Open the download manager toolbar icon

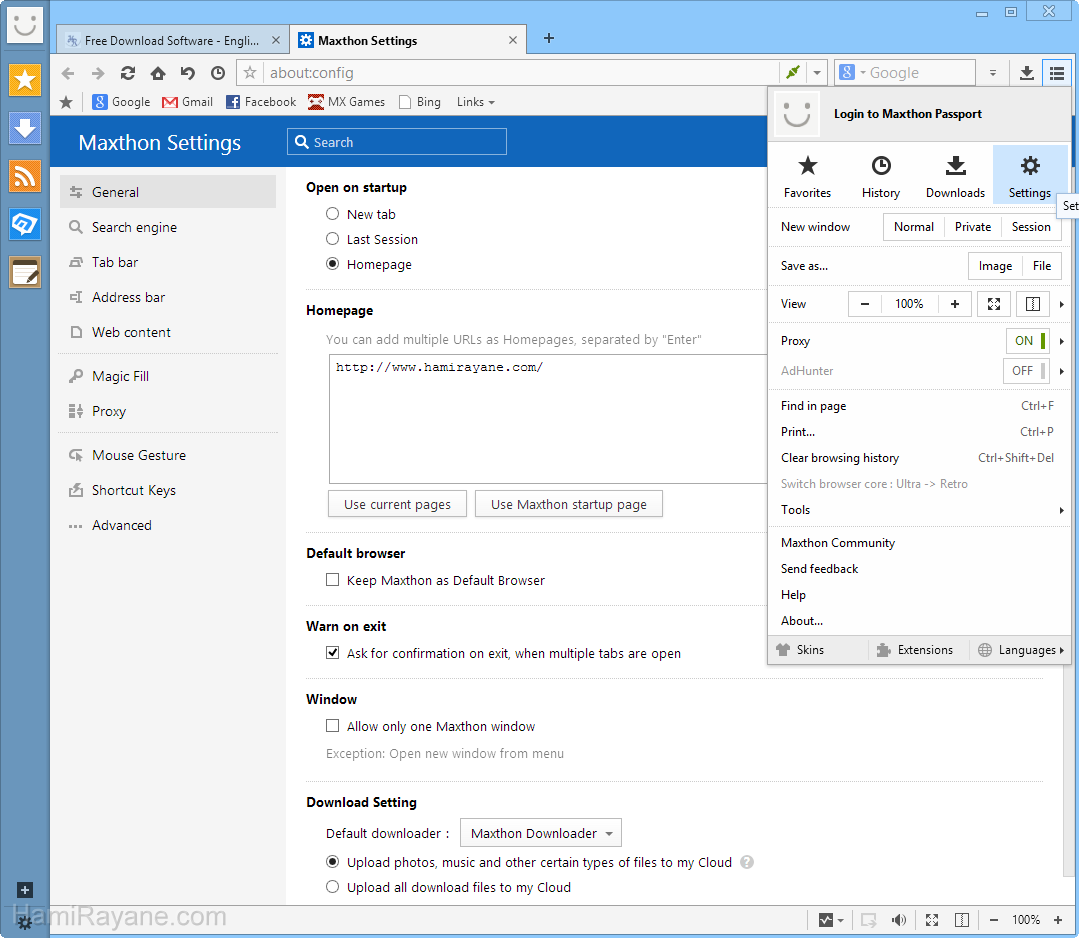(x=1027, y=73)
